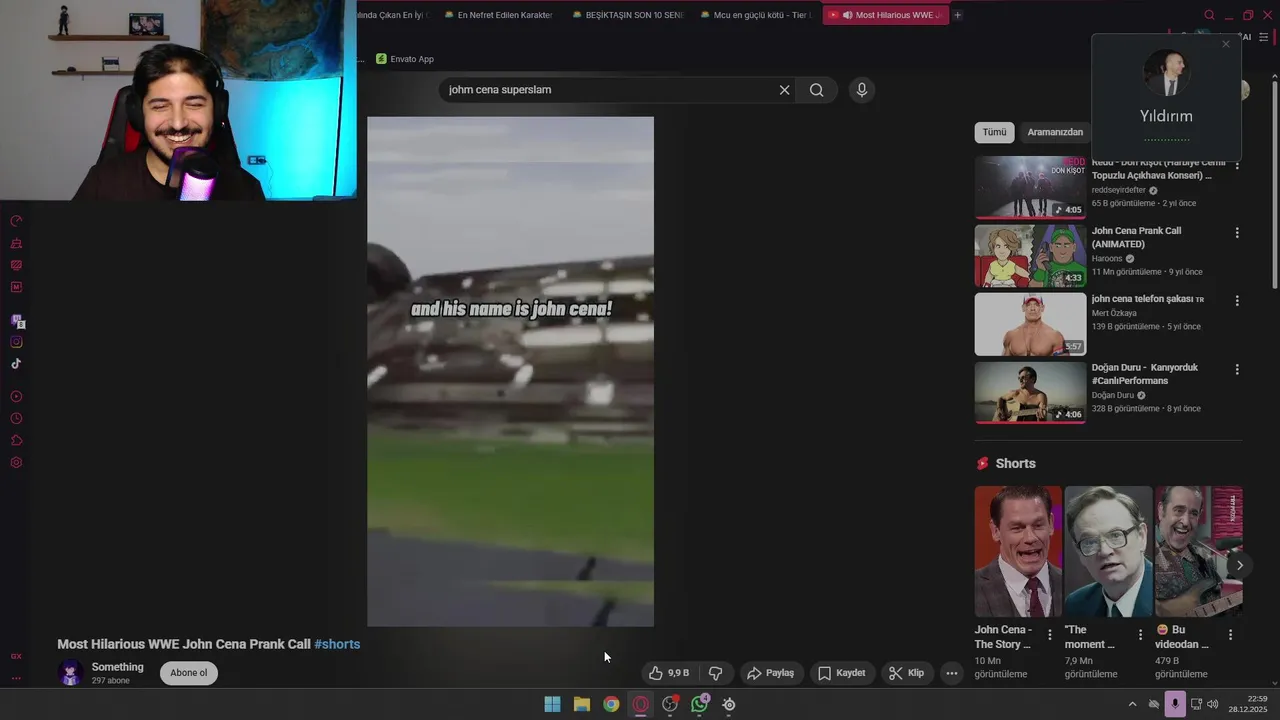
Task: Open the 'Mert Özkaya' channel name
Action: (x=1114, y=313)
